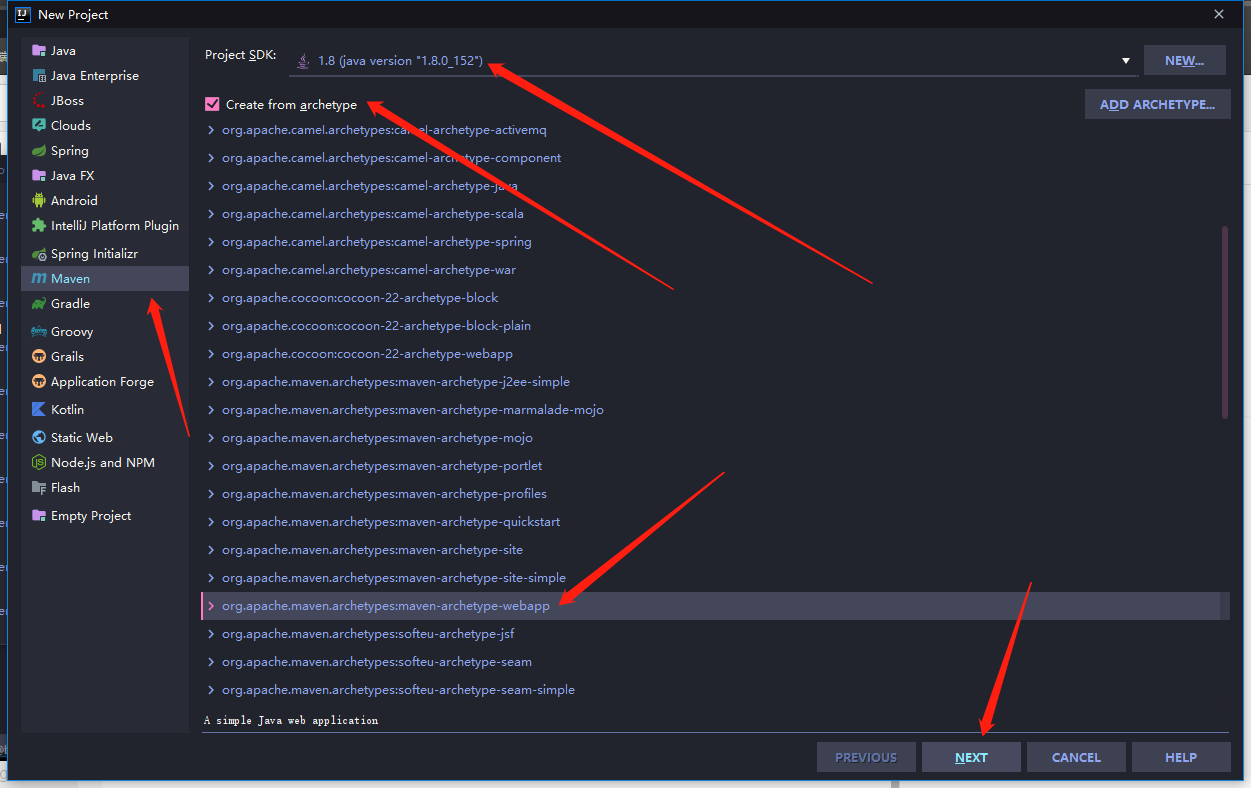Click the Spring Initializr icon
Image resolution: width=1251 pixels, height=788 pixels.
coord(39,254)
